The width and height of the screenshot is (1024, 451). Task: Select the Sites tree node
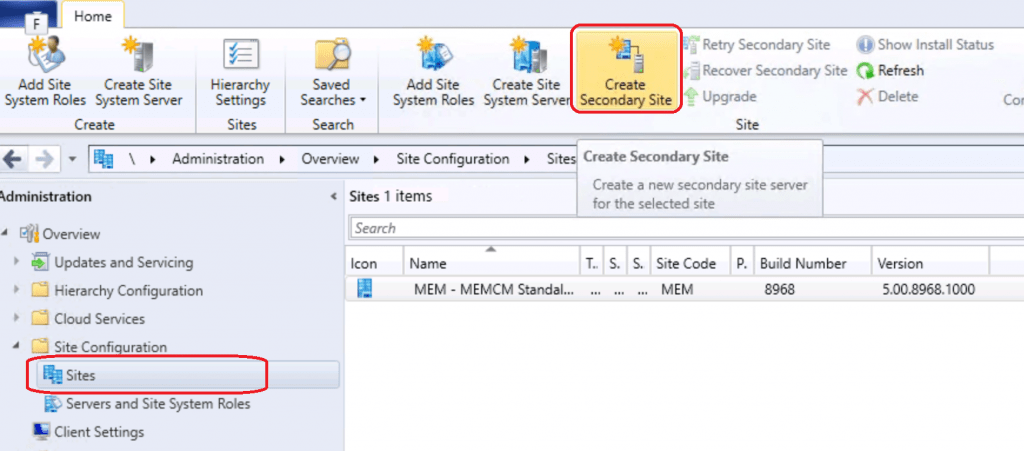click(x=80, y=375)
